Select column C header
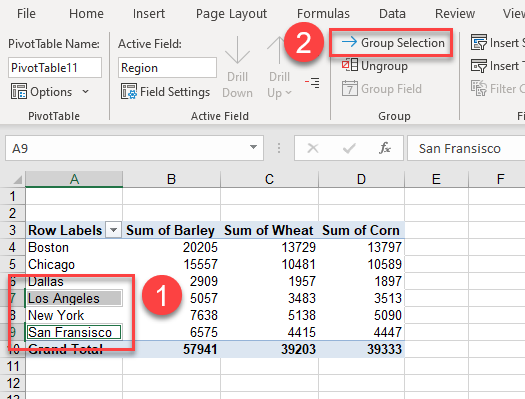Screen dimensions: 525x399 [x=269, y=179]
